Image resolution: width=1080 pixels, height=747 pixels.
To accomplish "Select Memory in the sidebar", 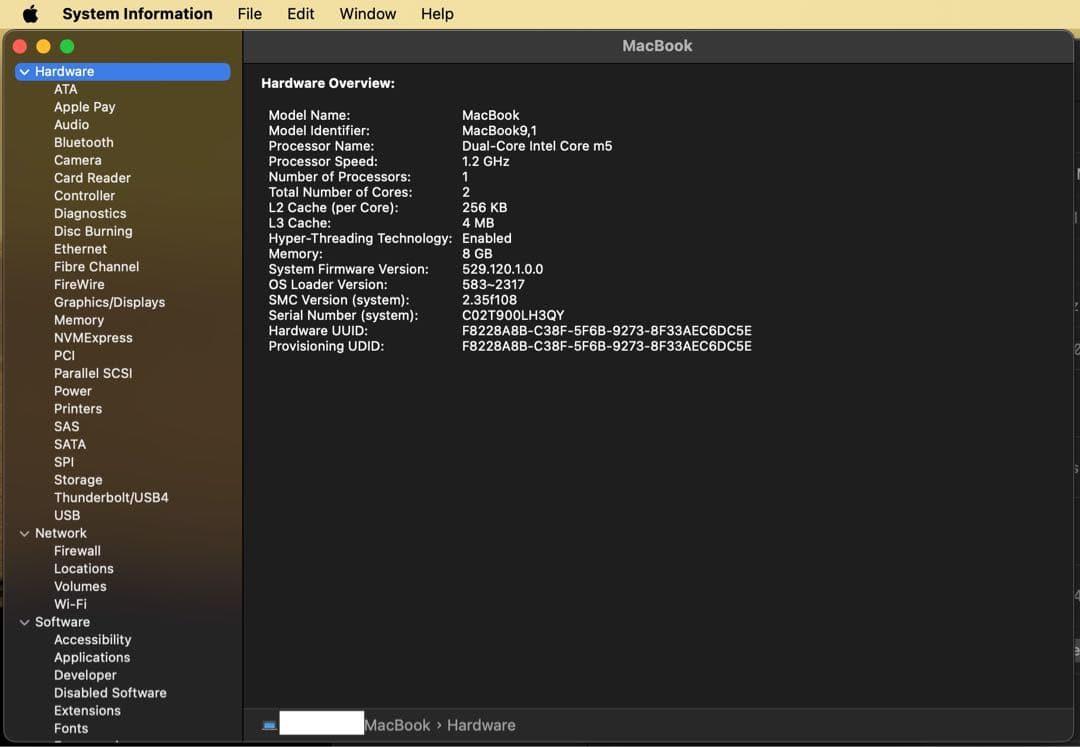I will tap(79, 320).
